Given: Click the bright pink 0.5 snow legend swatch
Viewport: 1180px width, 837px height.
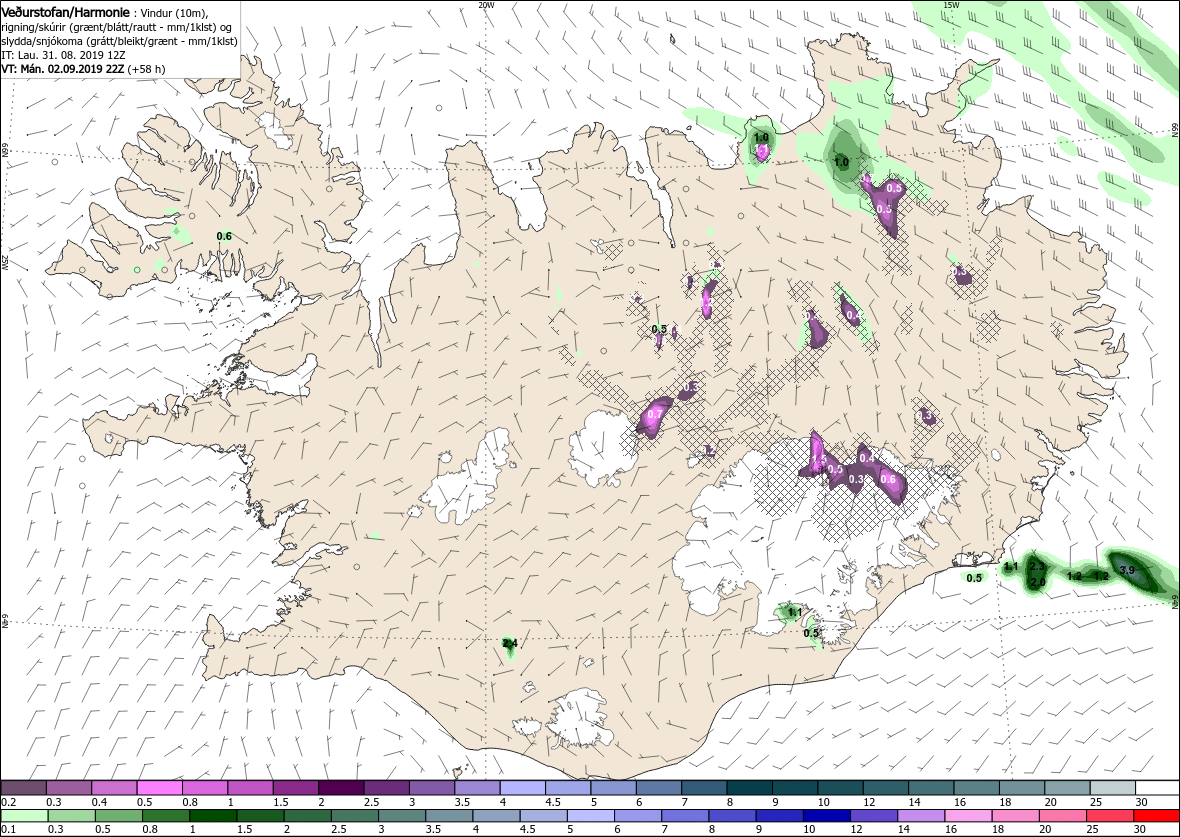Looking at the screenshot, I should coord(160,787).
